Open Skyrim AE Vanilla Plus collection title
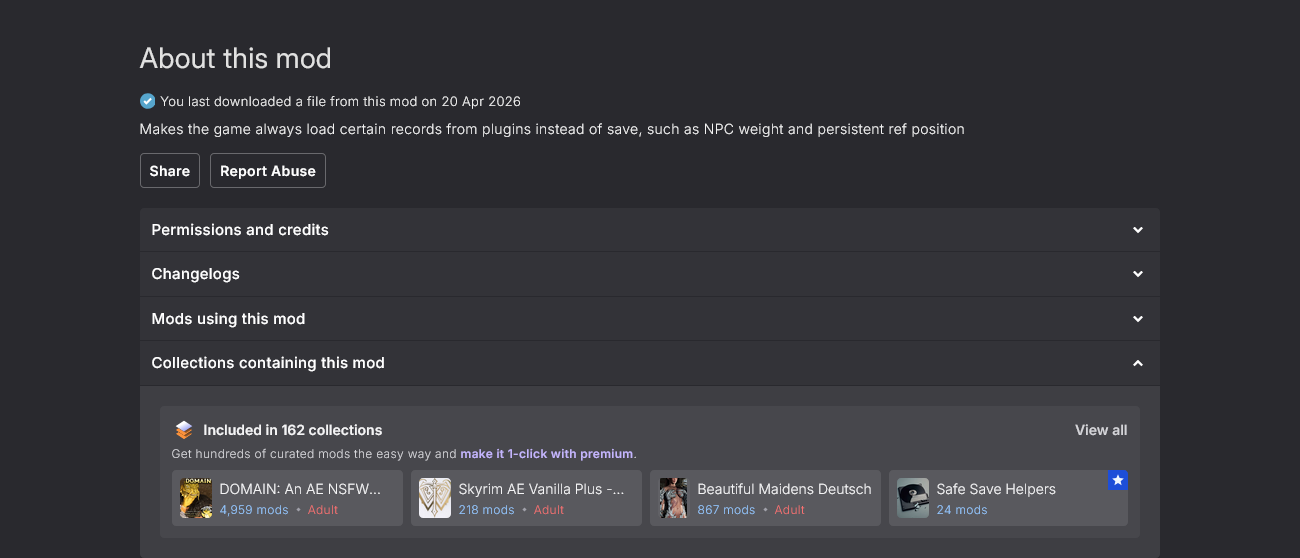 (x=541, y=489)
